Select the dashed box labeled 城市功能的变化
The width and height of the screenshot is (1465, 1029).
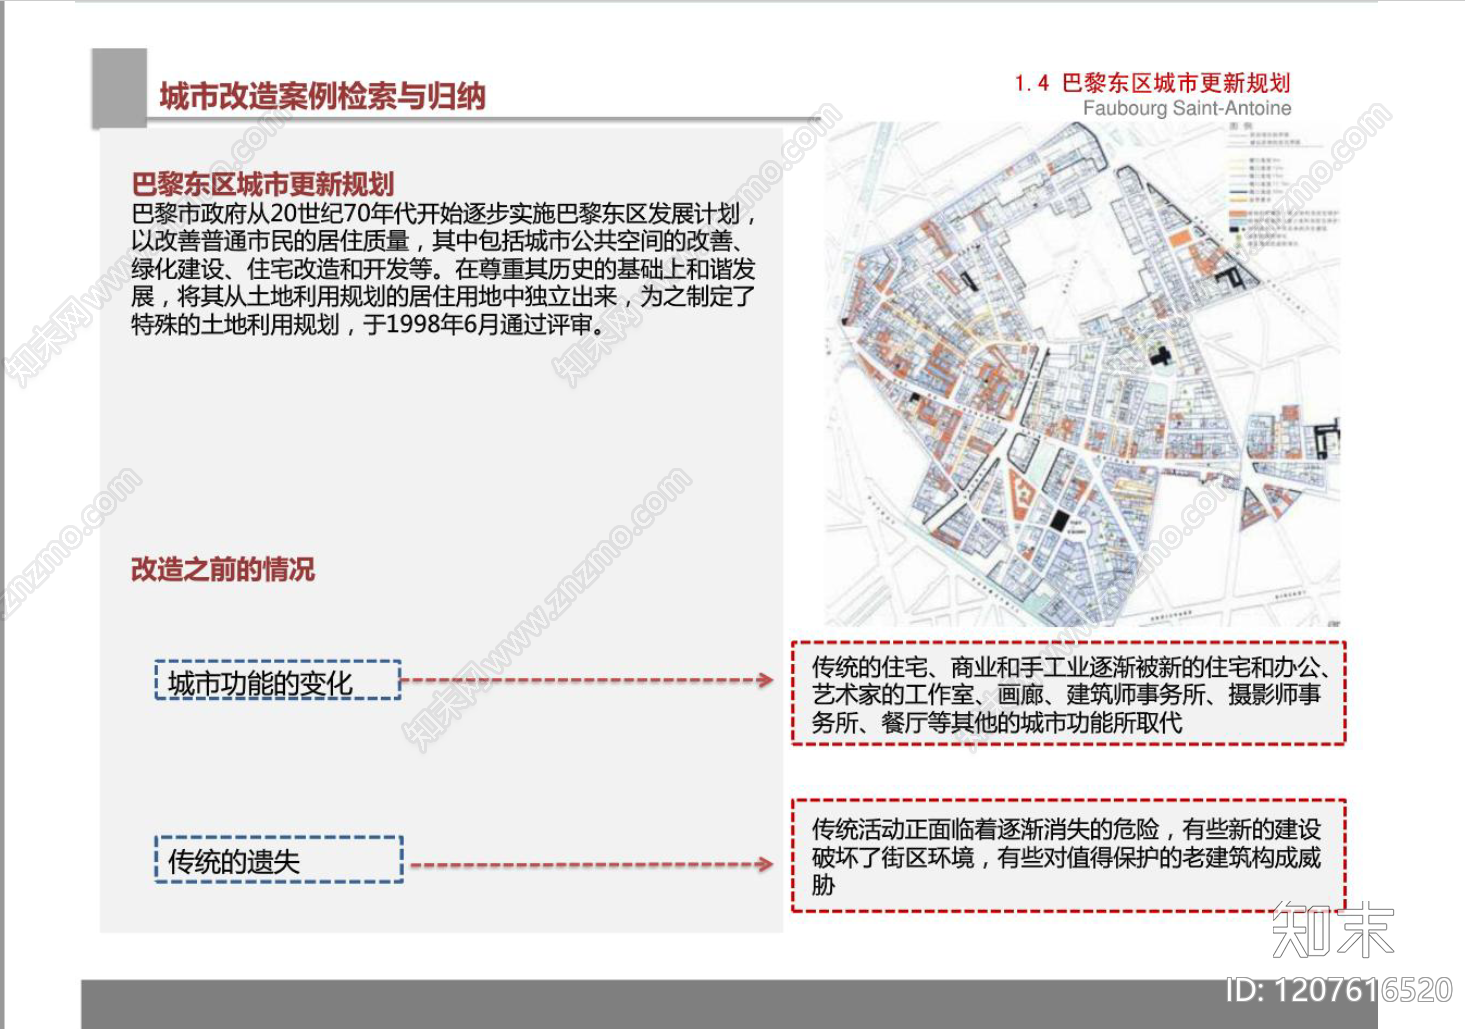(x=277, y=680)
